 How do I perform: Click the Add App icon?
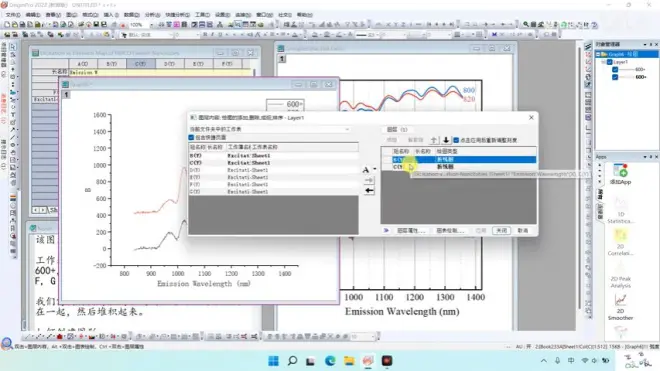(620, 171)
